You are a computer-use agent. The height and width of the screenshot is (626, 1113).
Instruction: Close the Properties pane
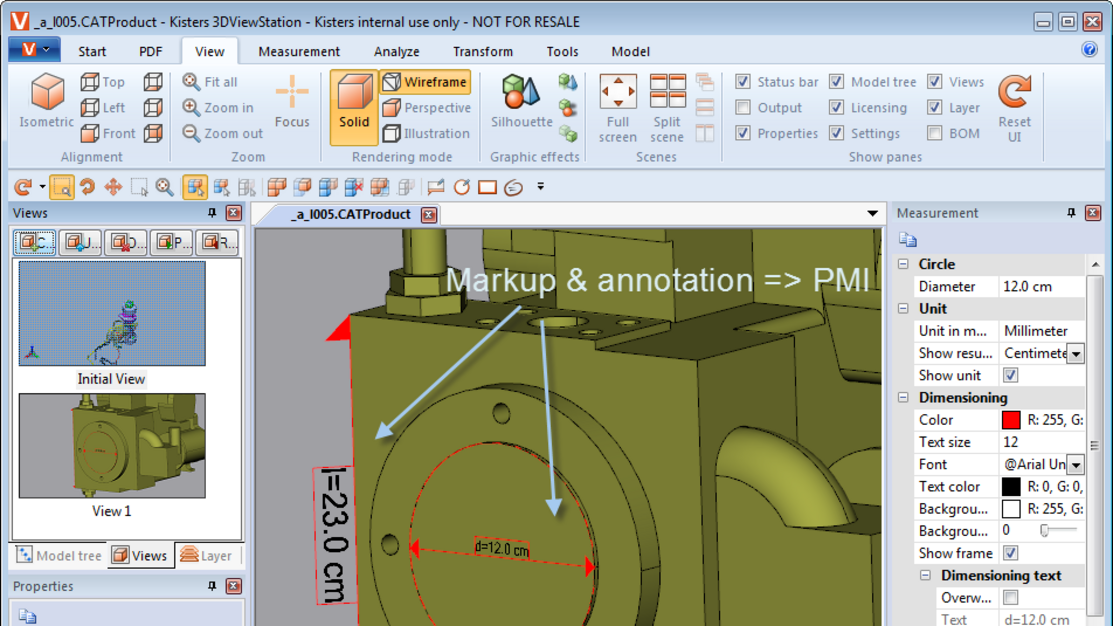pyautogui.click(x=234, y=586)
